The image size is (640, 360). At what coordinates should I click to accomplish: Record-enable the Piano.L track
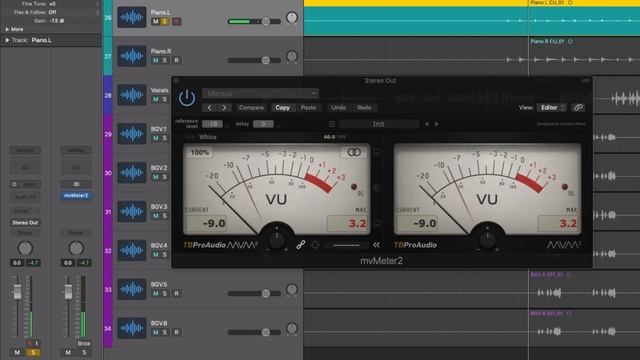[x=176, y=22]
